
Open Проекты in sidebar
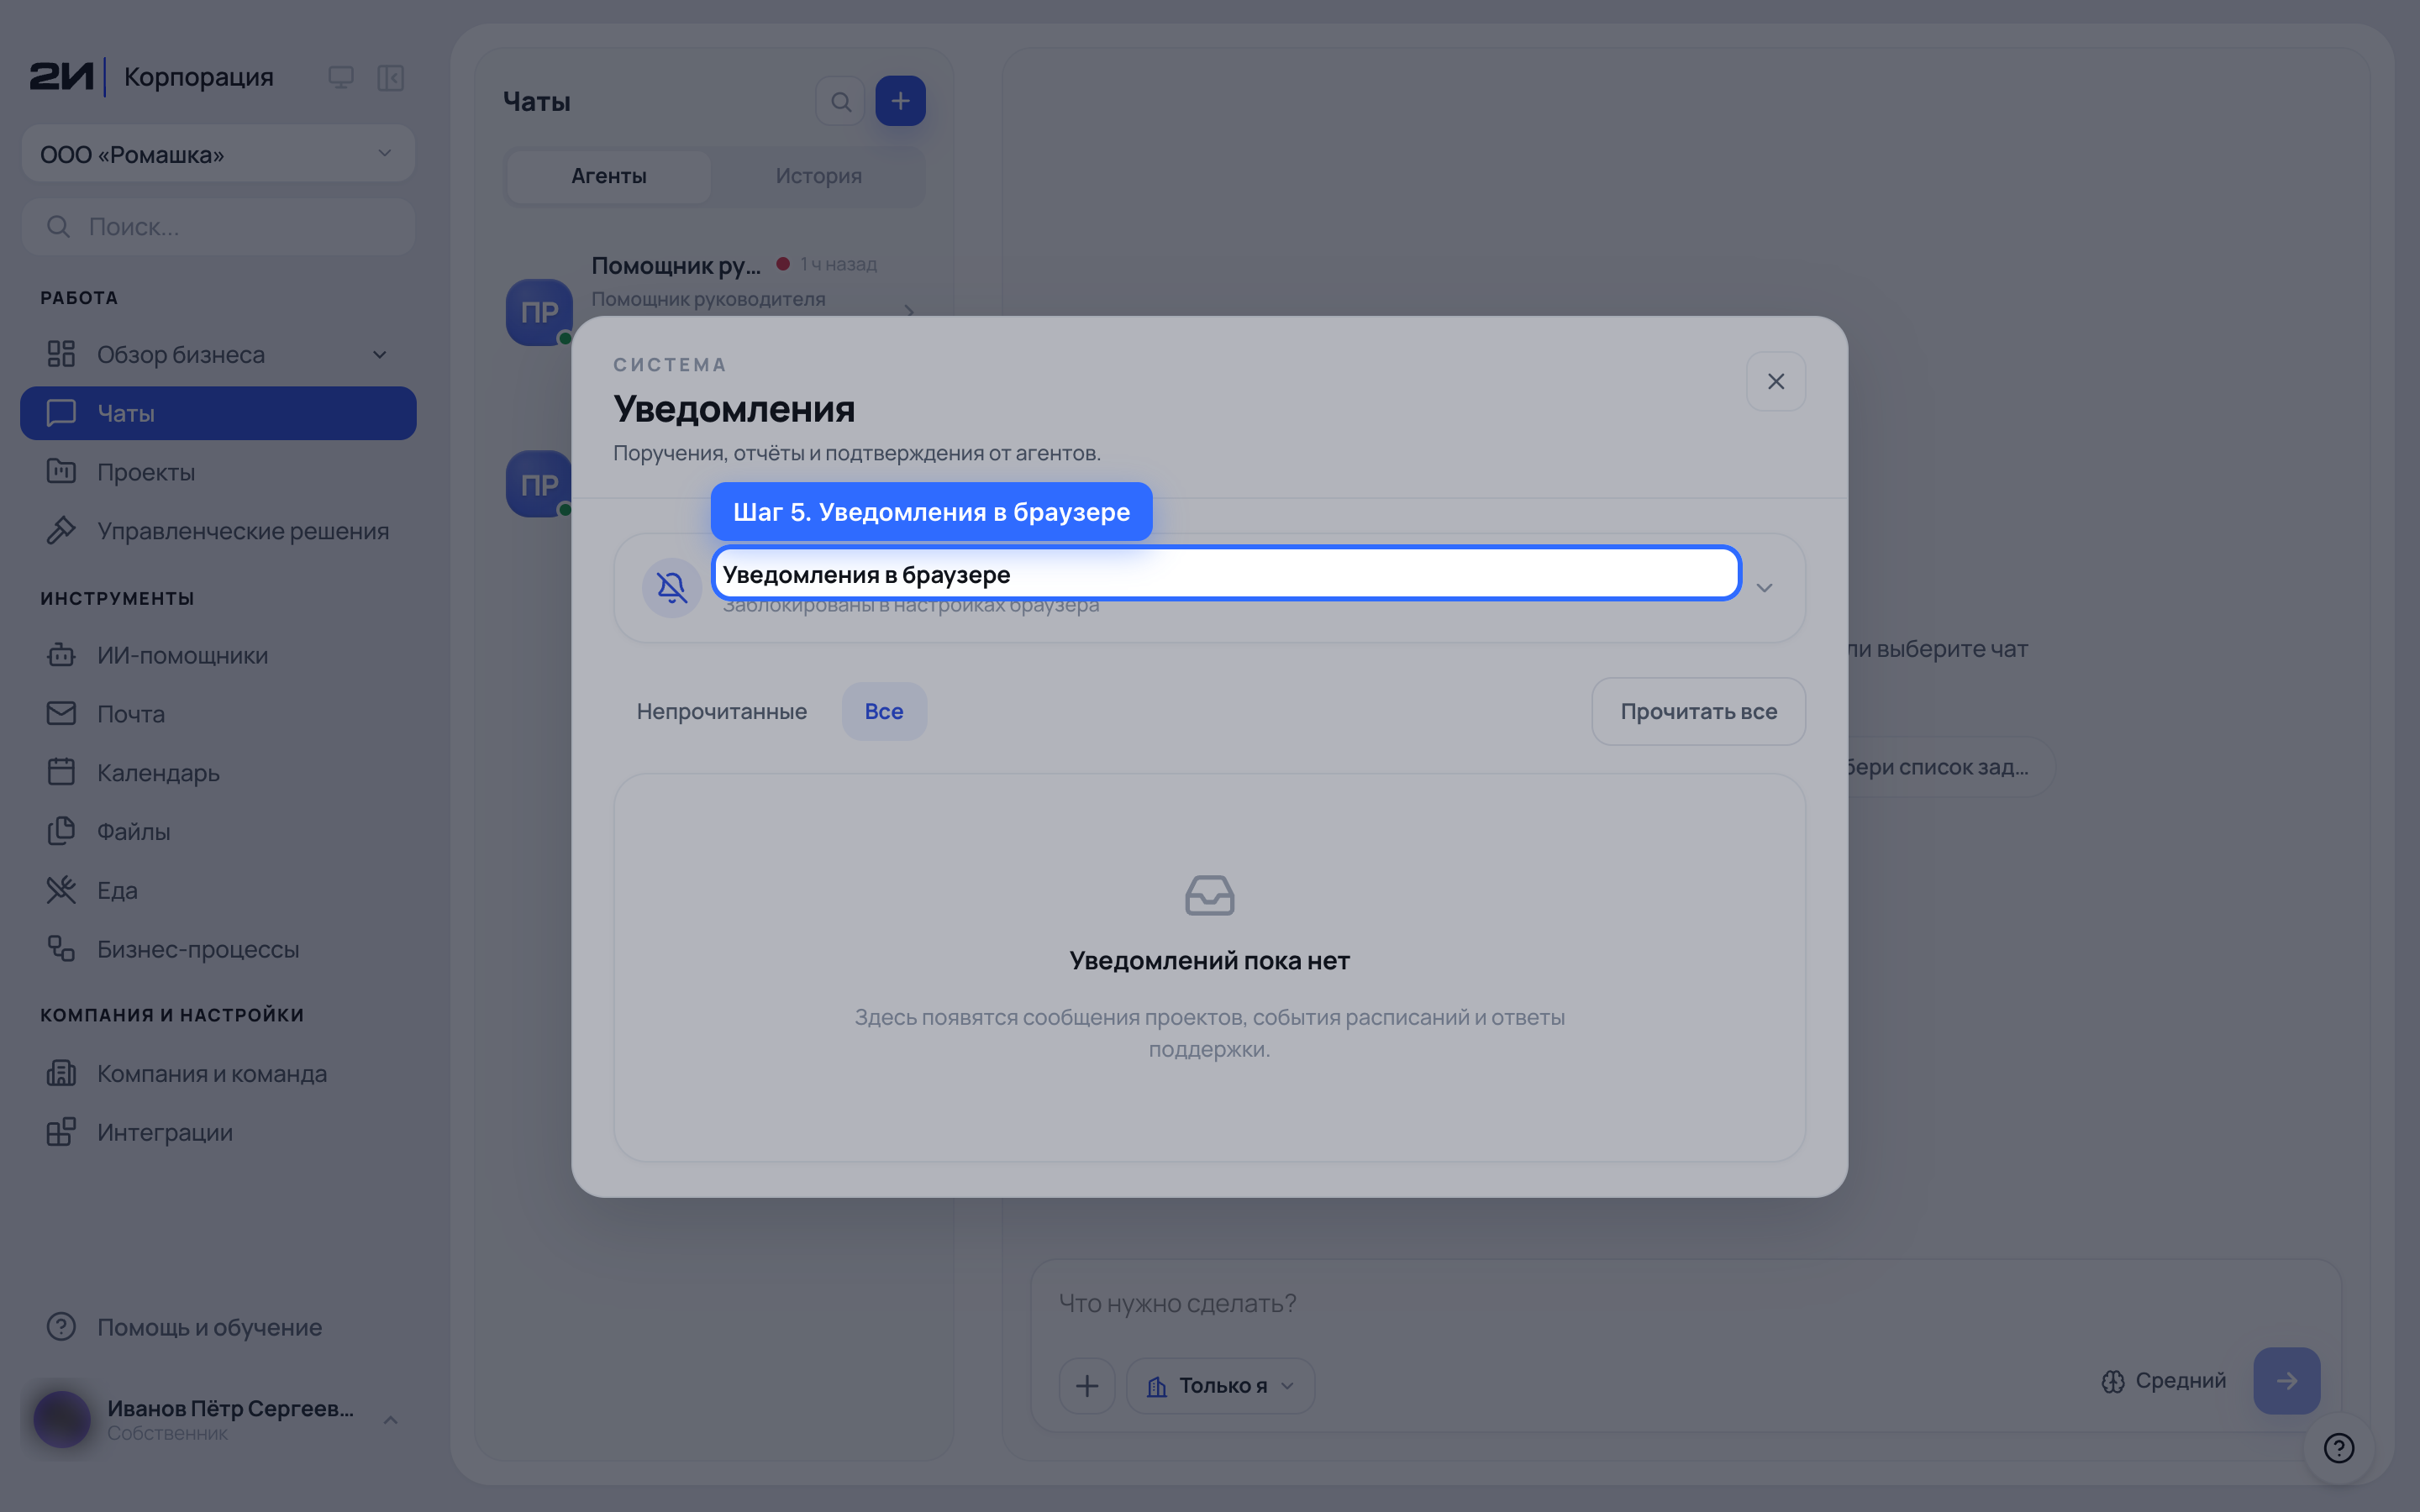(x=218, y=472)
